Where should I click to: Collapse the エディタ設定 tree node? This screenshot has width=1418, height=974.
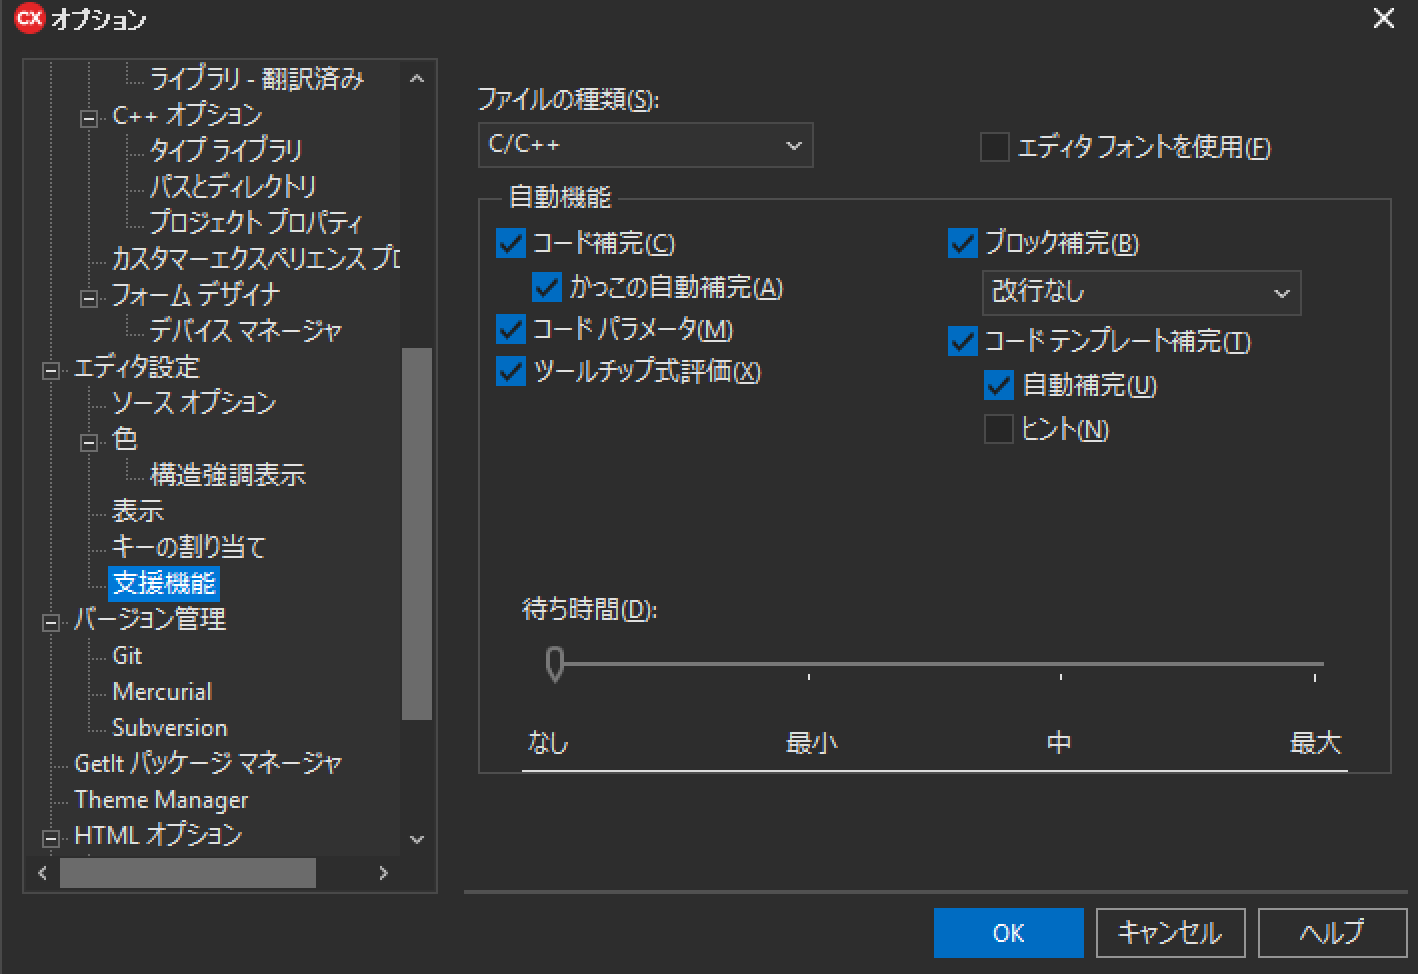(51, 370)
